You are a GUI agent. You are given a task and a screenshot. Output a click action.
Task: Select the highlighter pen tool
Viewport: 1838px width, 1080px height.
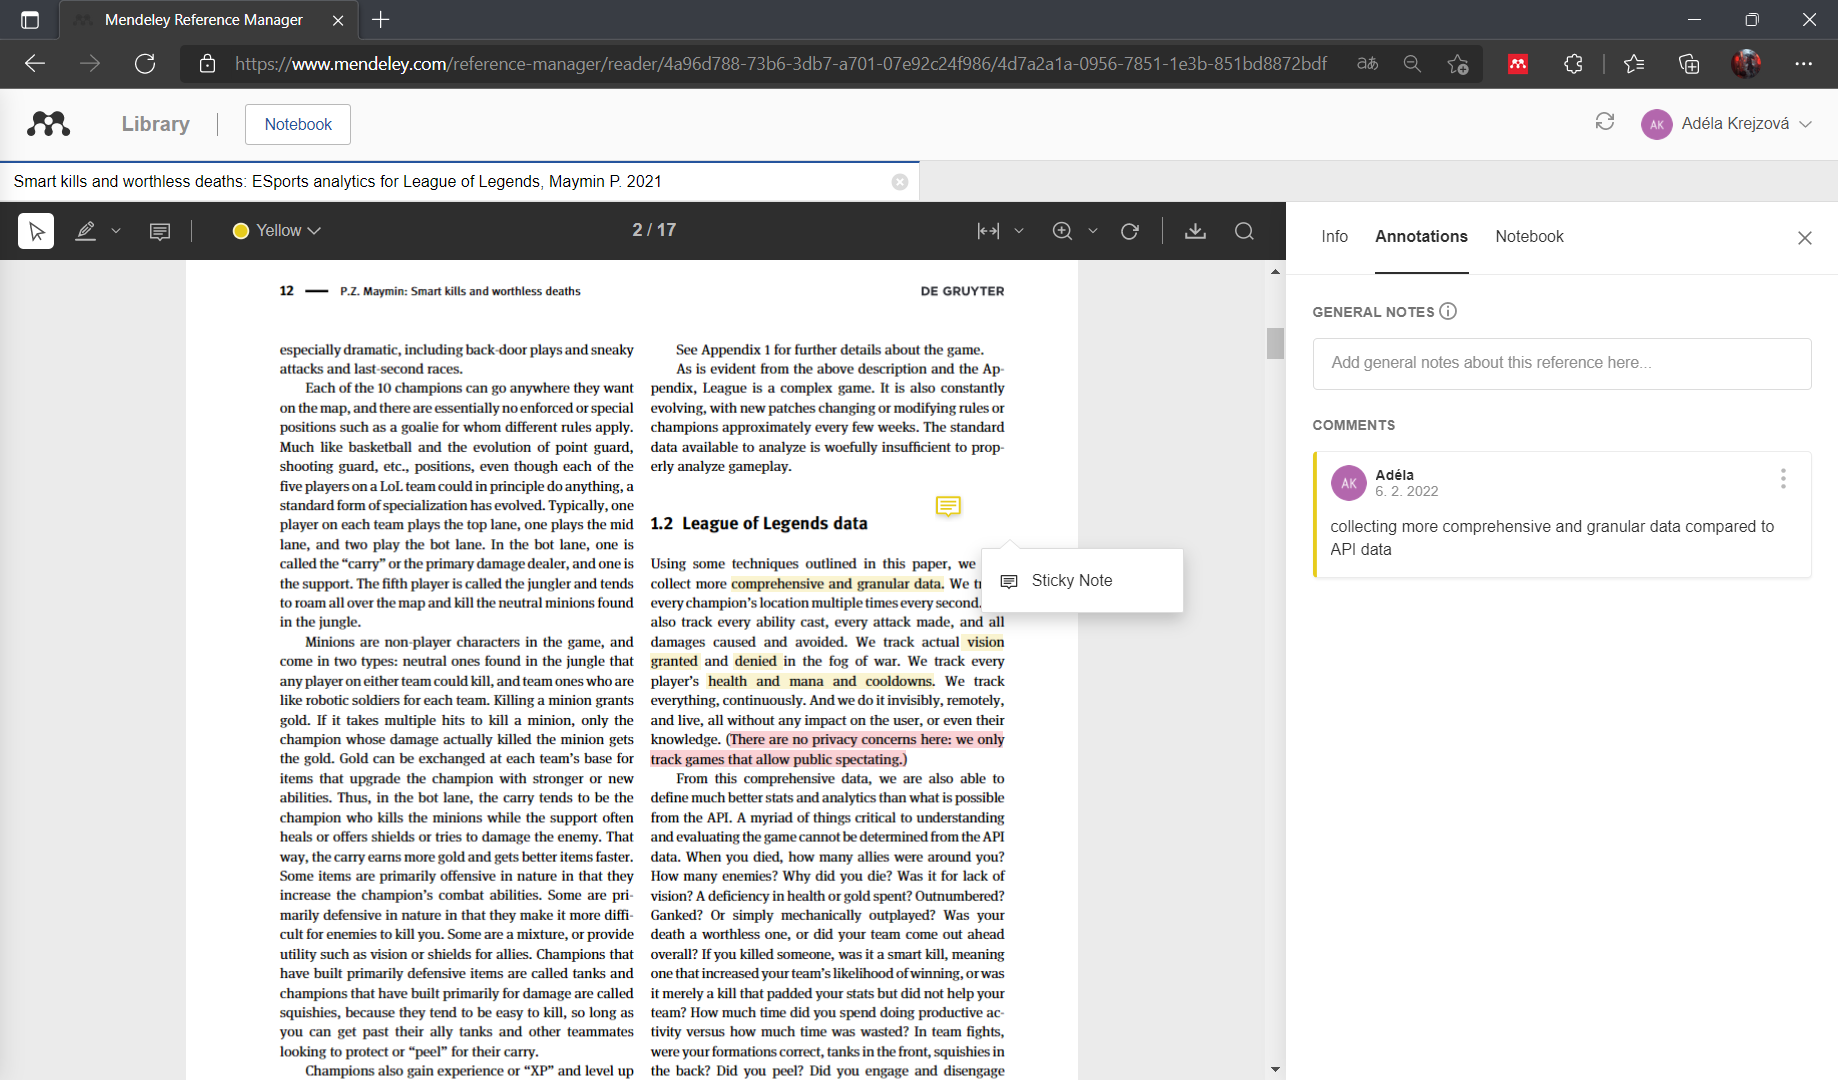point(86,231)
